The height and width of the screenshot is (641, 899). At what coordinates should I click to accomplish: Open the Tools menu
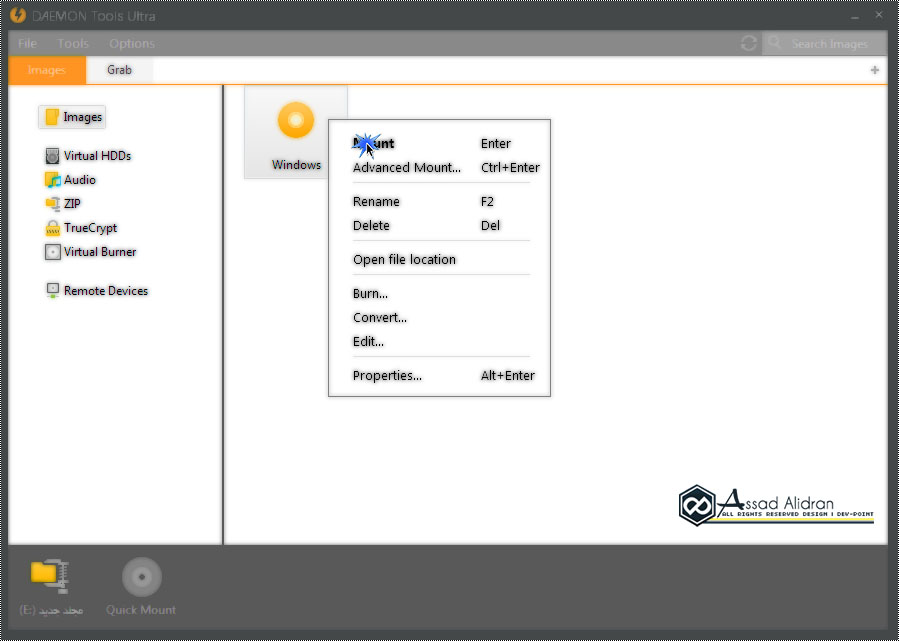pyautogui.click(x=73, y=44)
